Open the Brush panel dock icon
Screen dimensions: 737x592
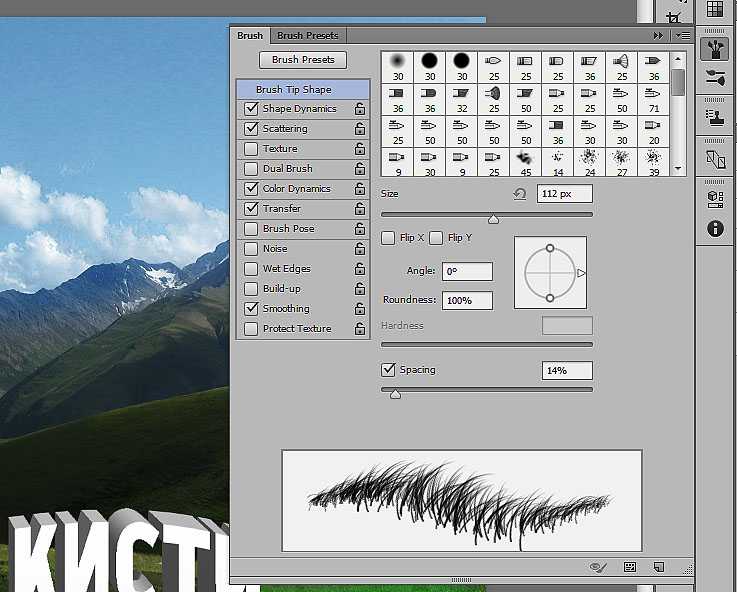(715, 48)
